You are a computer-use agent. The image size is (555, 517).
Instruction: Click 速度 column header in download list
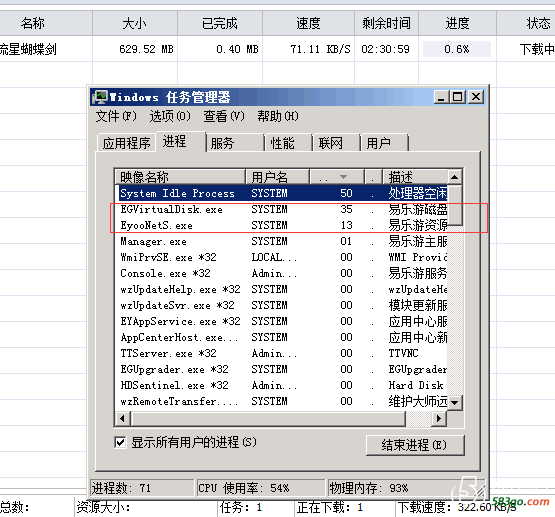coord(308,23)
